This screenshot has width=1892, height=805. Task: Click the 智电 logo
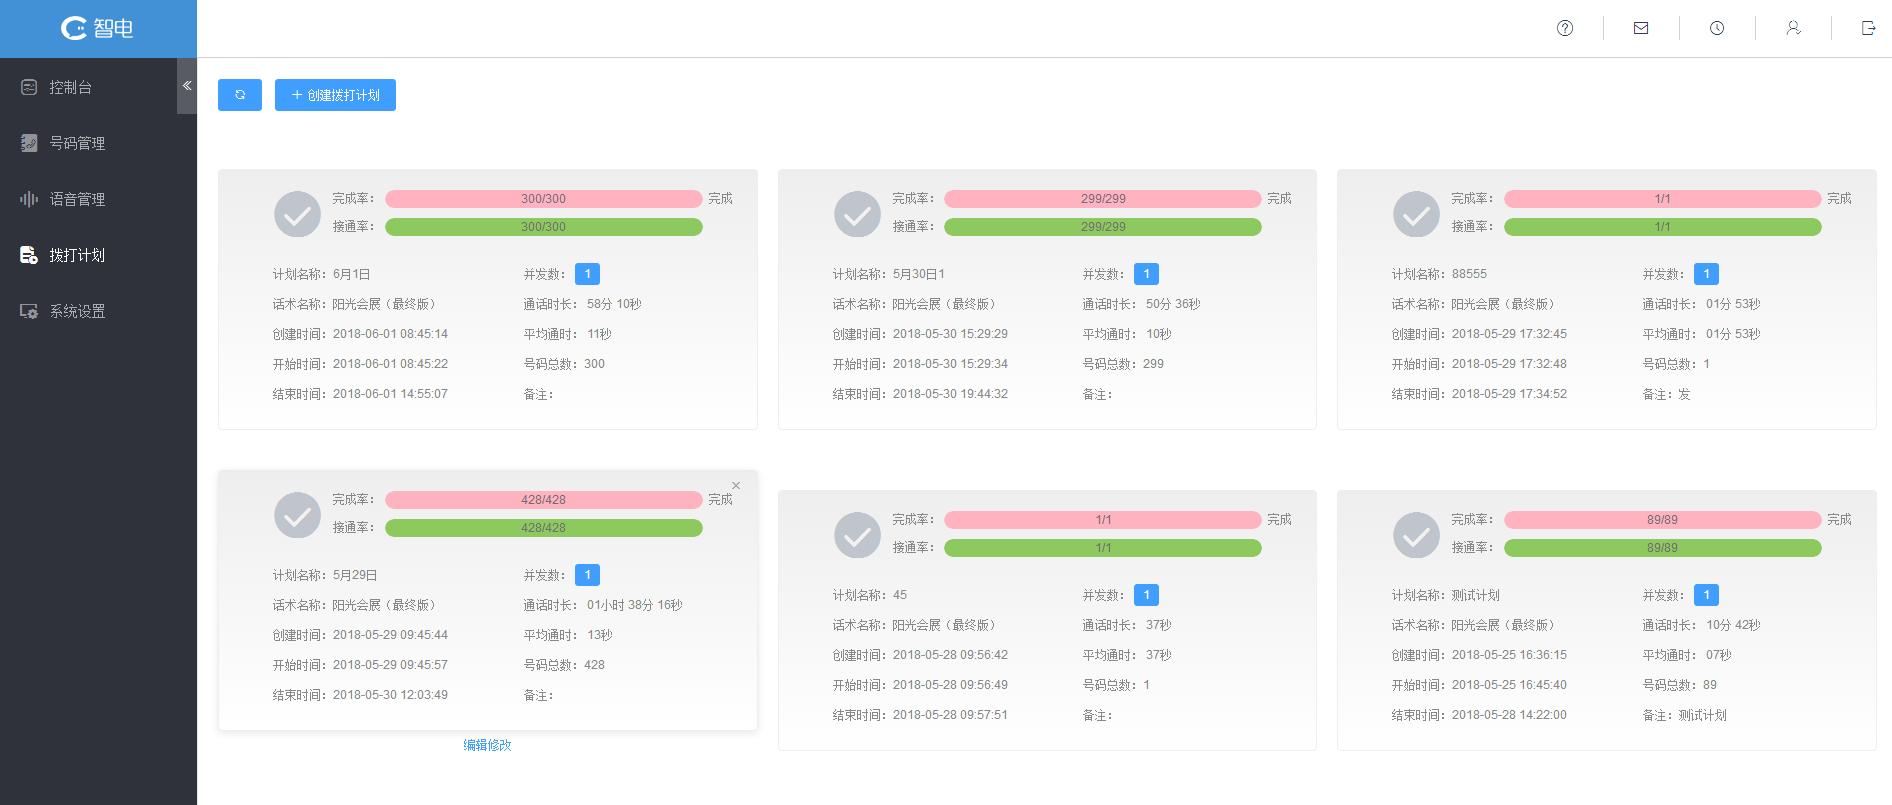click(97, 28)
